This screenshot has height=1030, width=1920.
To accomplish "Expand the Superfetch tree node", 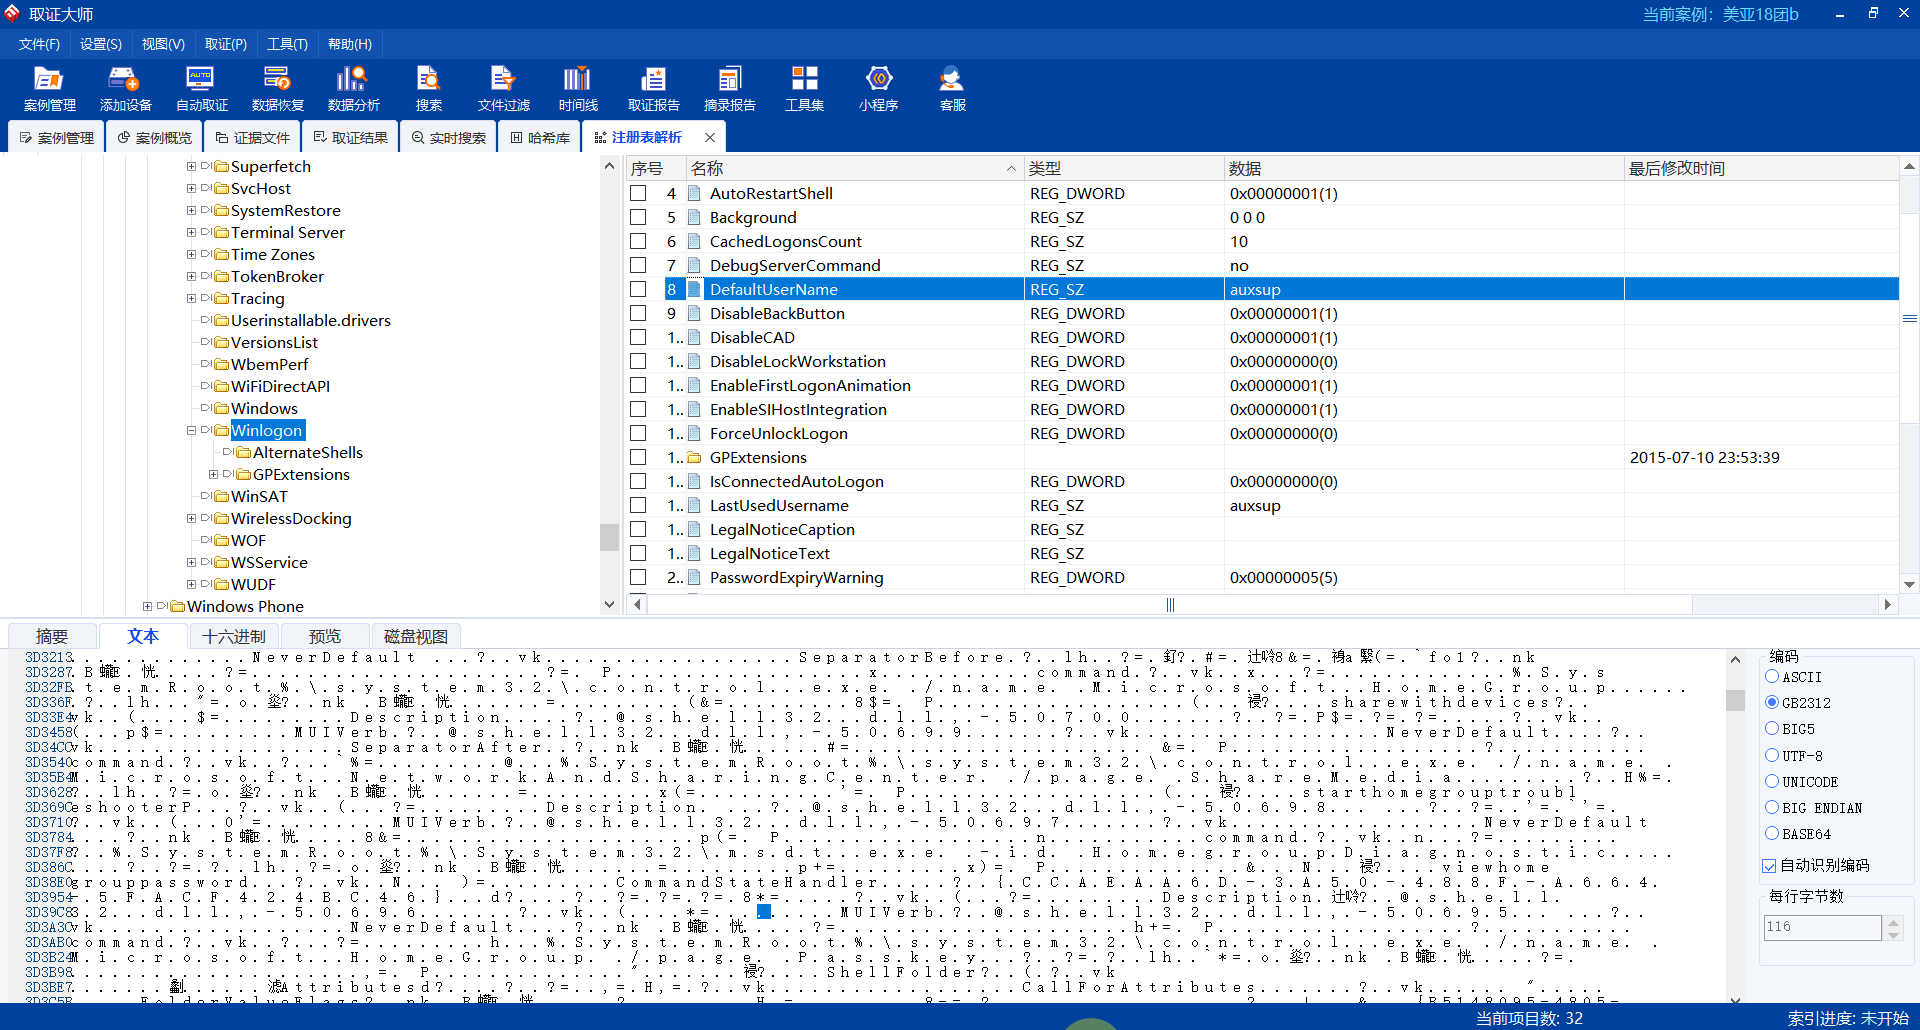I will point(191,167).
